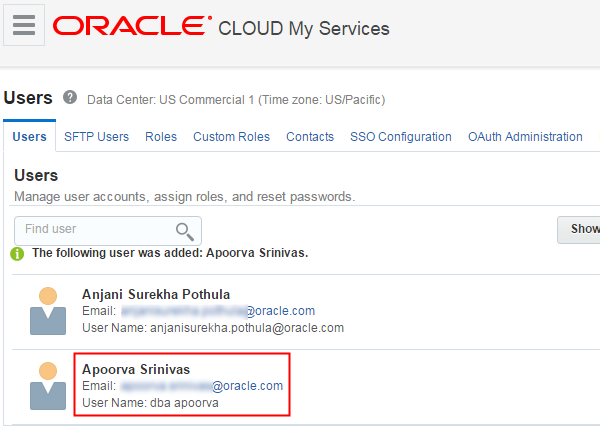Image resolution: width=600 pixels, height=428 pixels.
Task: Open the OAuth Administration tab
Action: [525, 137]
